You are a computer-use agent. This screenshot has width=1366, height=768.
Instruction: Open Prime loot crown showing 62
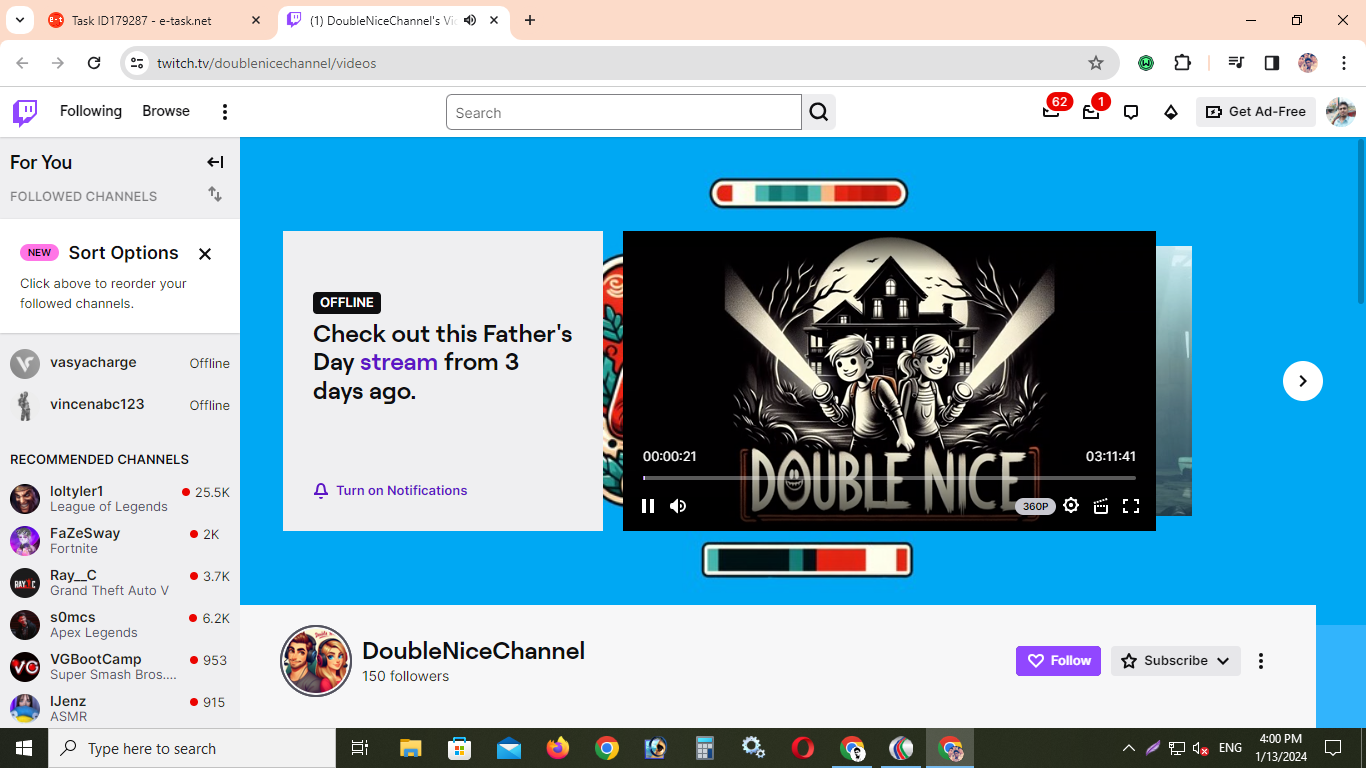click(1051, 111)
